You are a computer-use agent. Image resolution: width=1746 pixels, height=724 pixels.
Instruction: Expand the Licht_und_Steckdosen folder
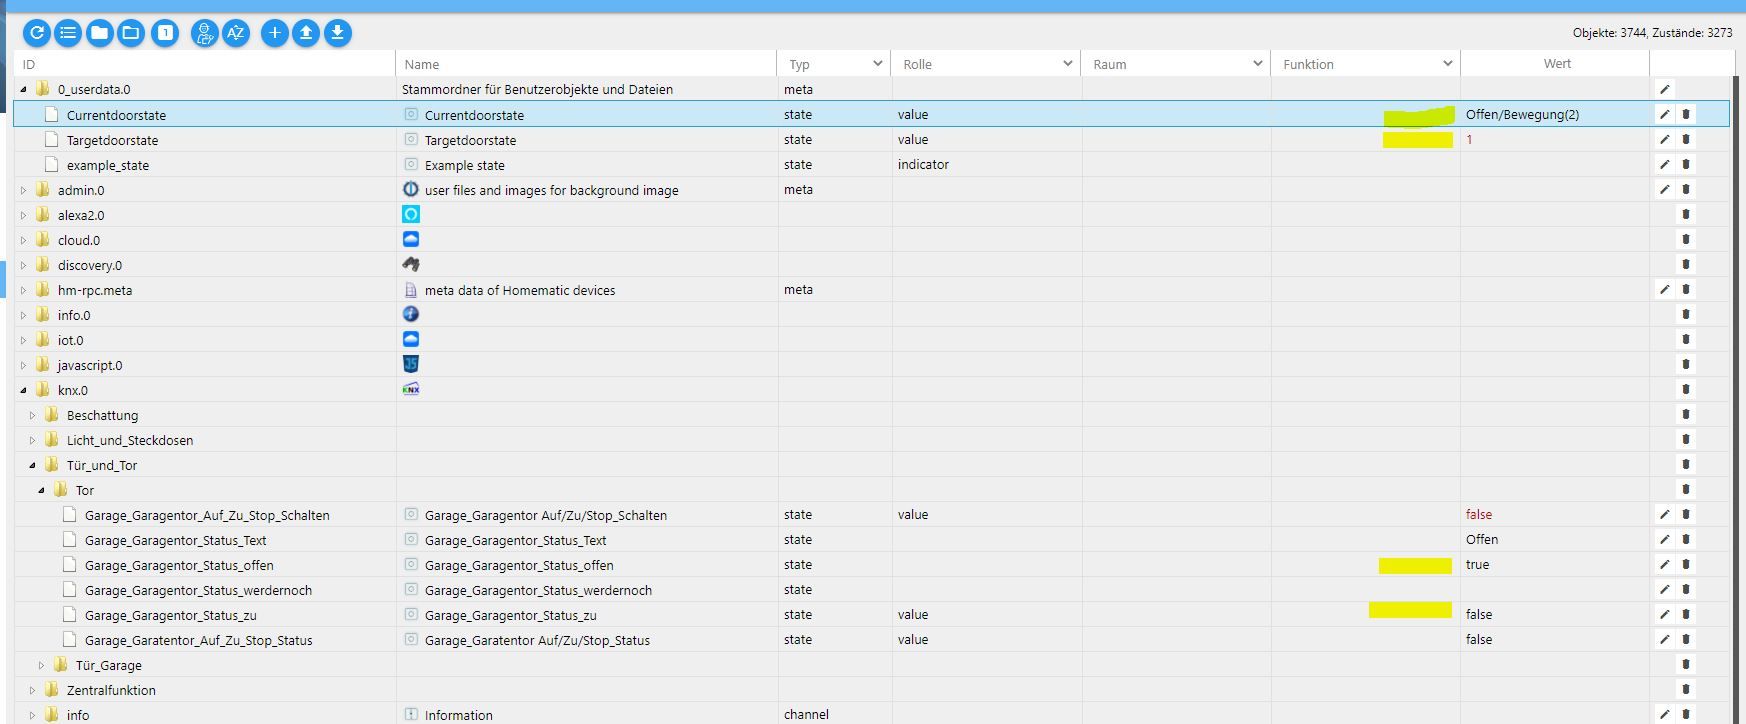tap(33, 440)
